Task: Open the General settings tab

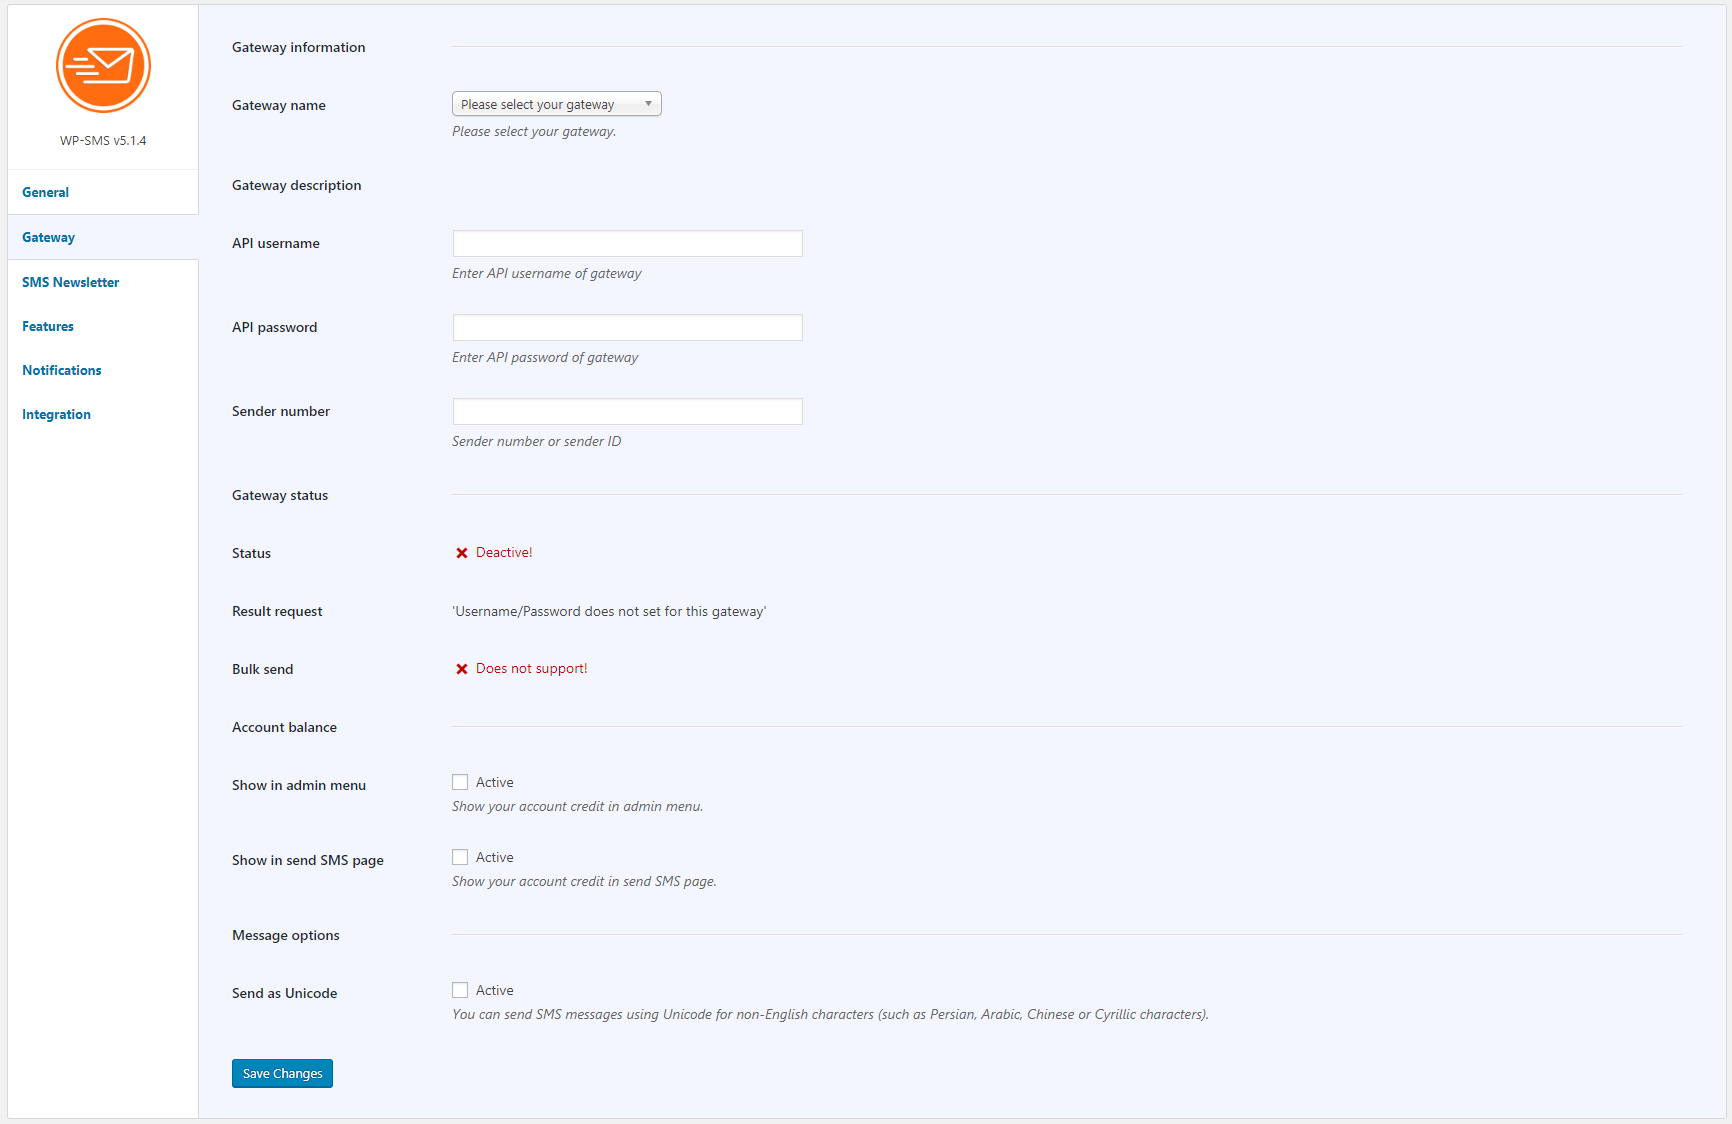Action: (x=103, y=192)
